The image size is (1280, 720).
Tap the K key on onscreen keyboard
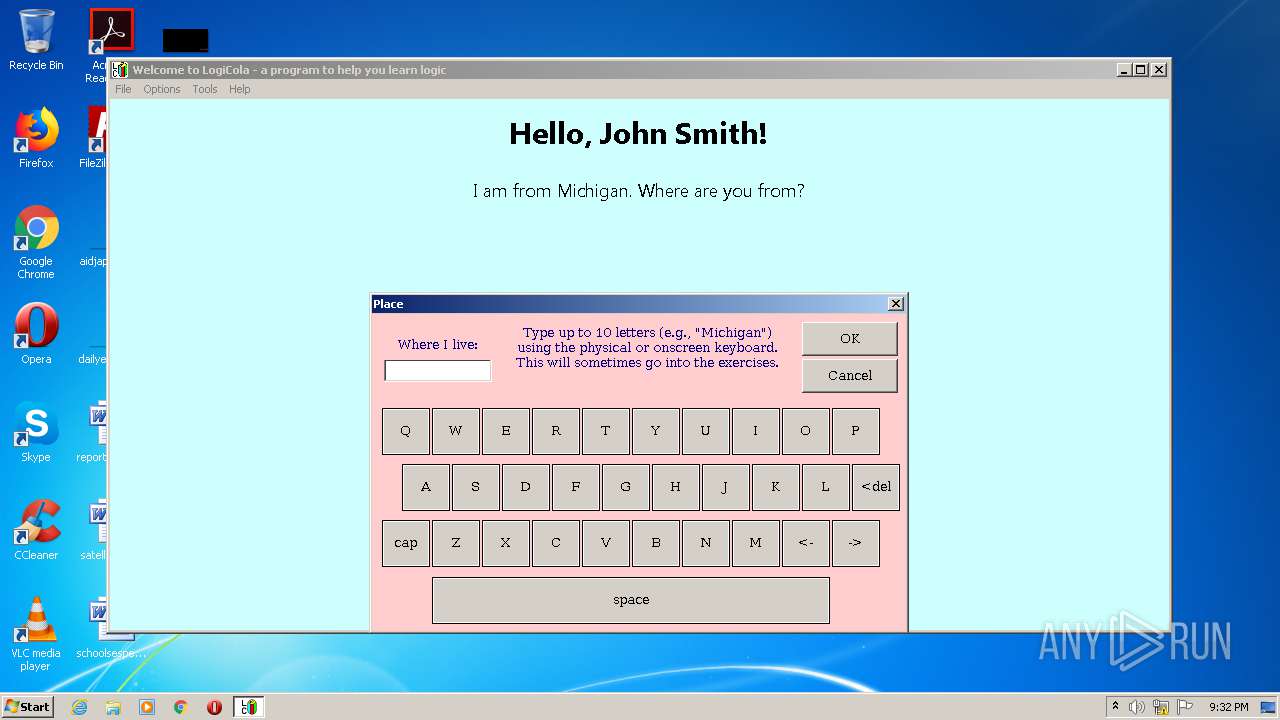coord(776,487)
